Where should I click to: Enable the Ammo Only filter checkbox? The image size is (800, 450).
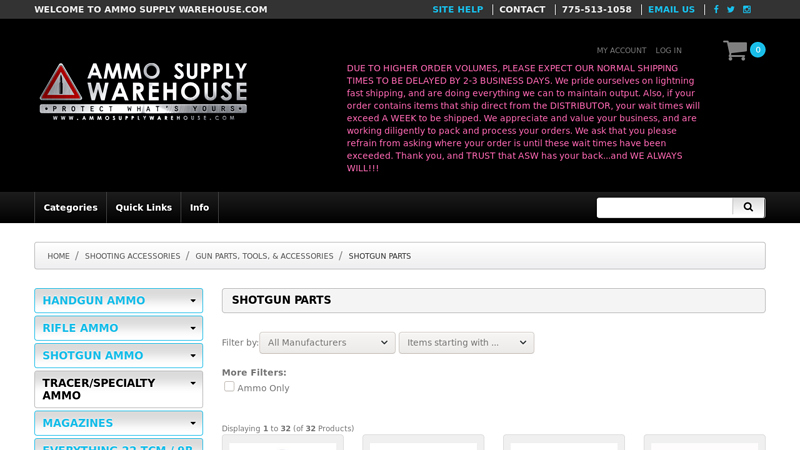(x=229, y=386)
